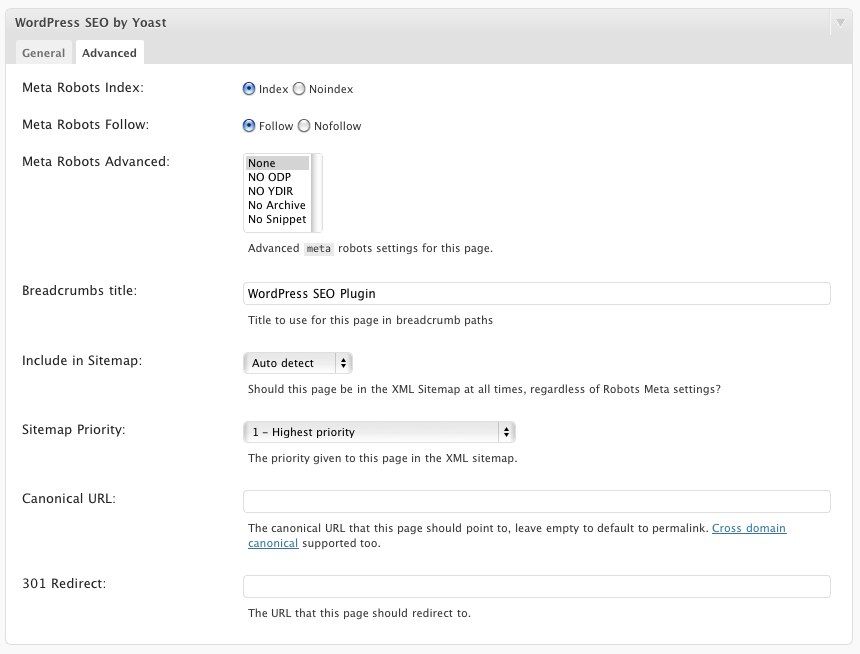This screenshot has height=654, width=860.
Task: Click the Meta Robots Advanced label
Action: click(x=96, y=161)
